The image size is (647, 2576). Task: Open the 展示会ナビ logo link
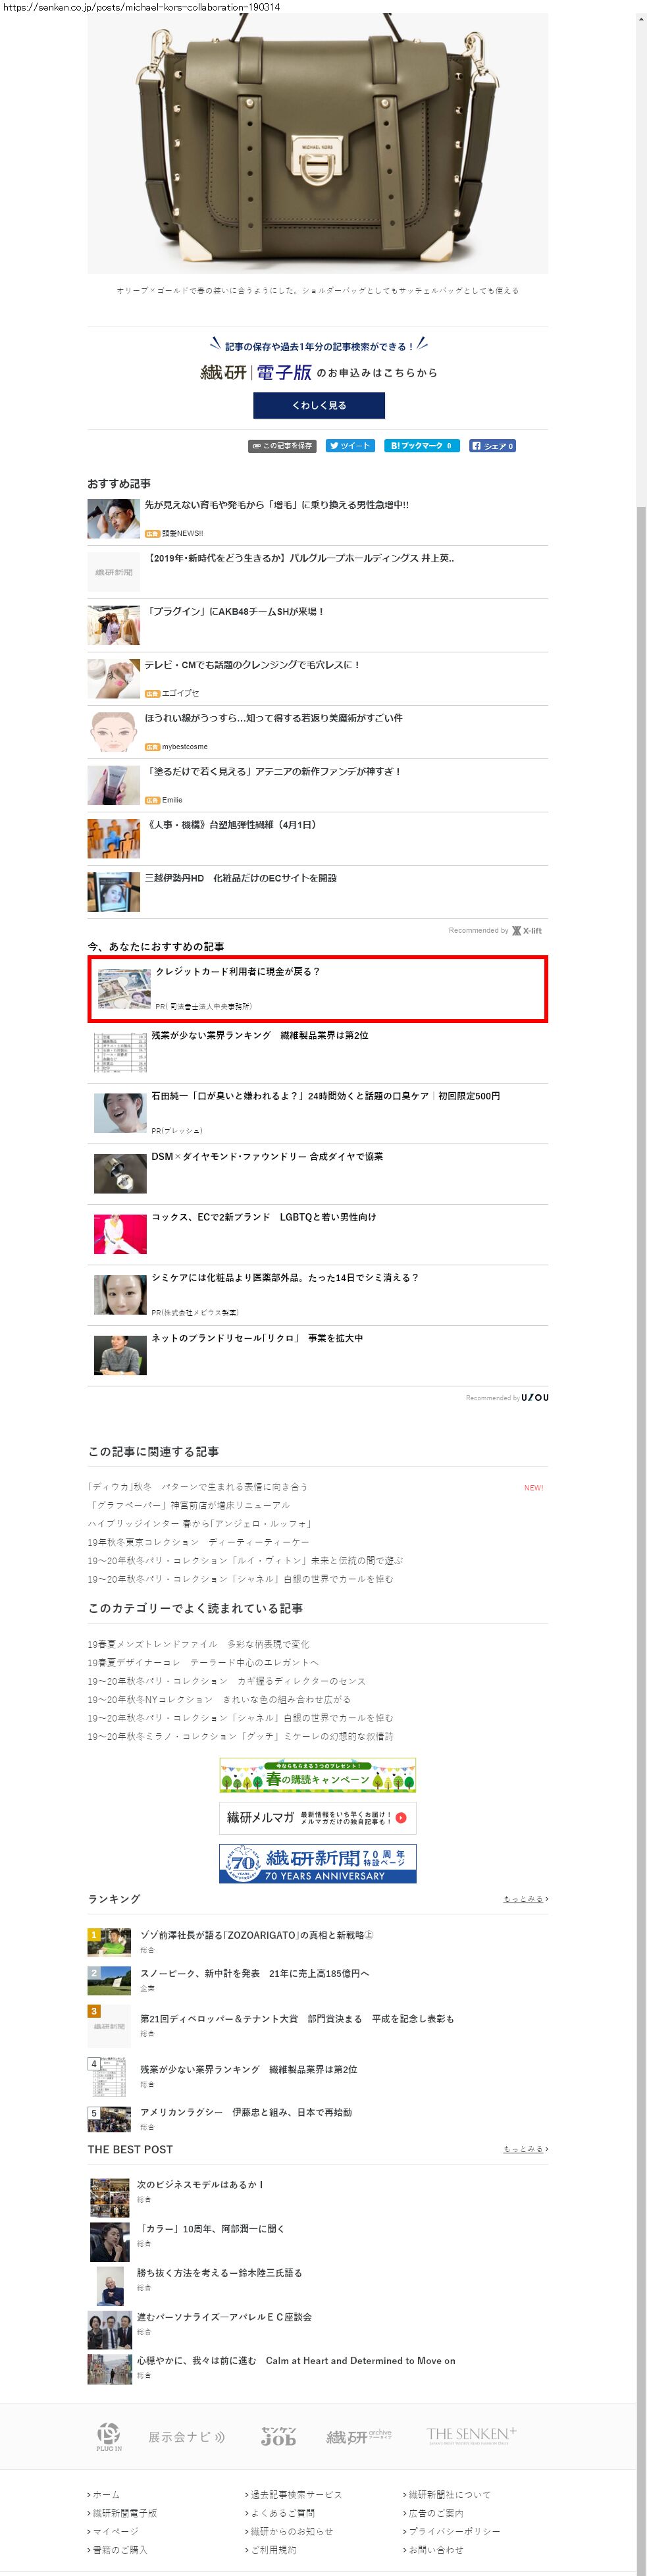187,2437
